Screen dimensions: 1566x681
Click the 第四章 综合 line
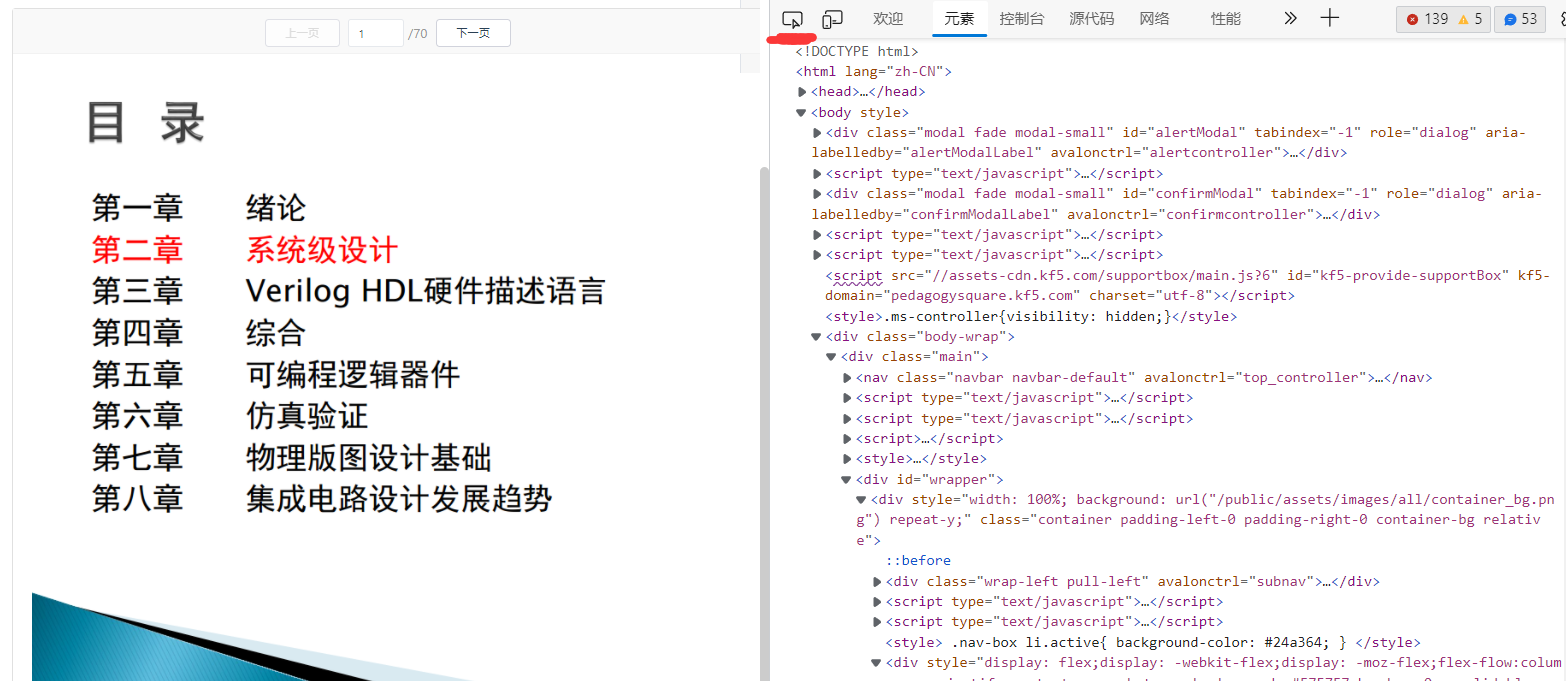tap(199, 333)
